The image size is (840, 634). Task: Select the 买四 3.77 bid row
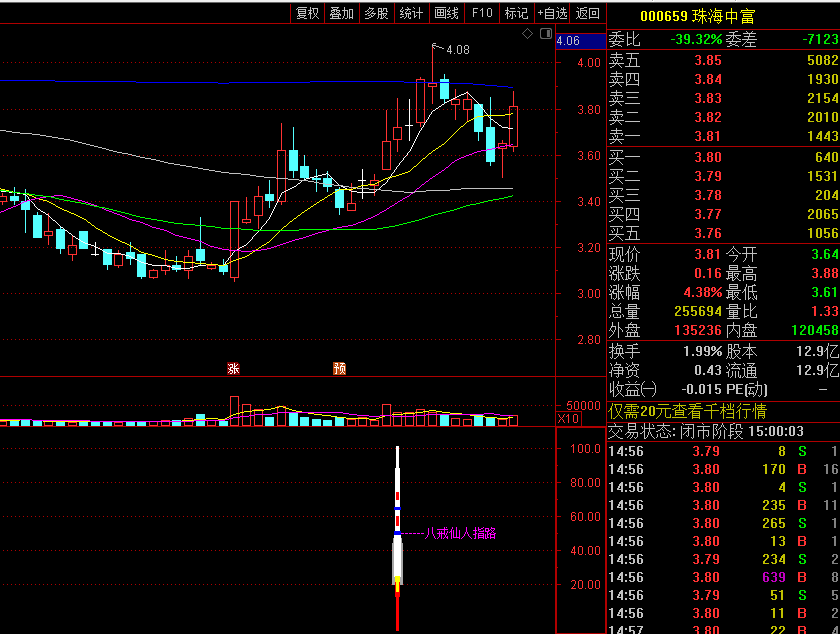[x=723, y=214]
